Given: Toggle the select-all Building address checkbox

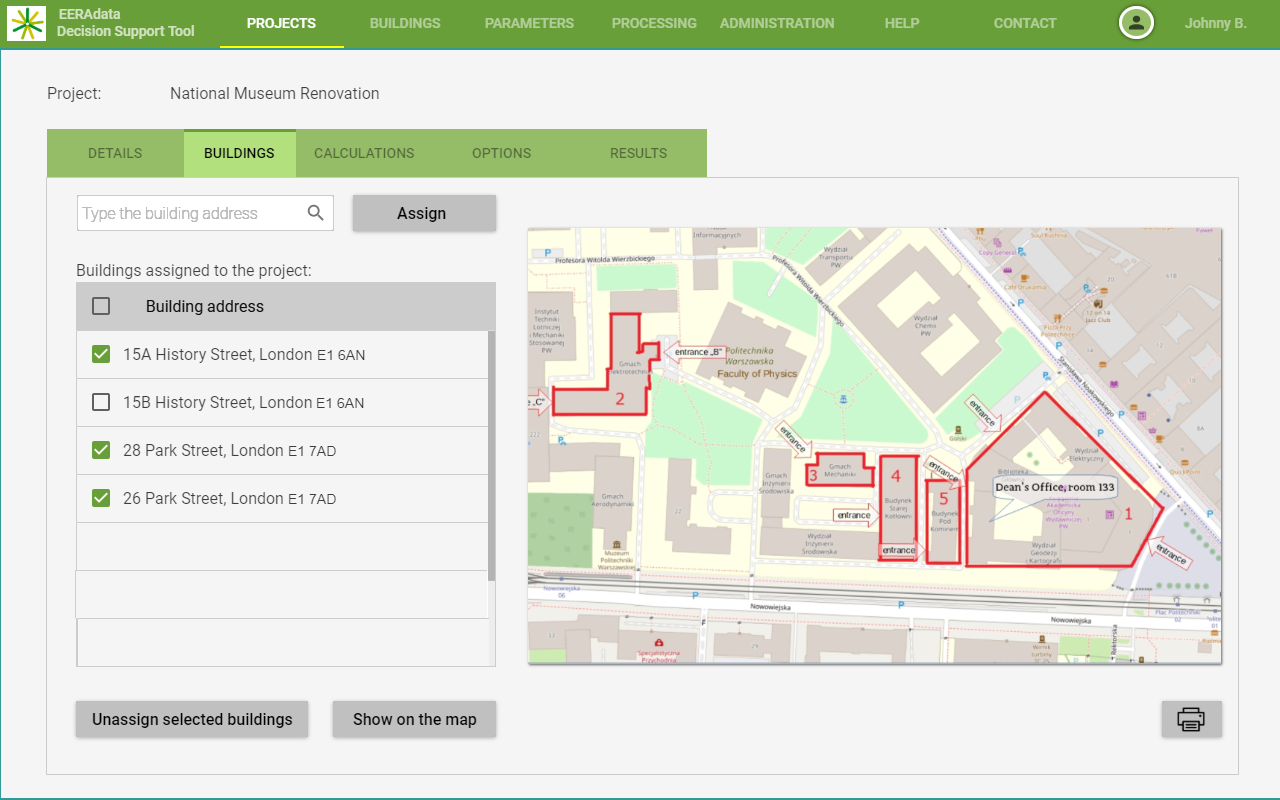Looking at the screenshot, I should 101,306.
